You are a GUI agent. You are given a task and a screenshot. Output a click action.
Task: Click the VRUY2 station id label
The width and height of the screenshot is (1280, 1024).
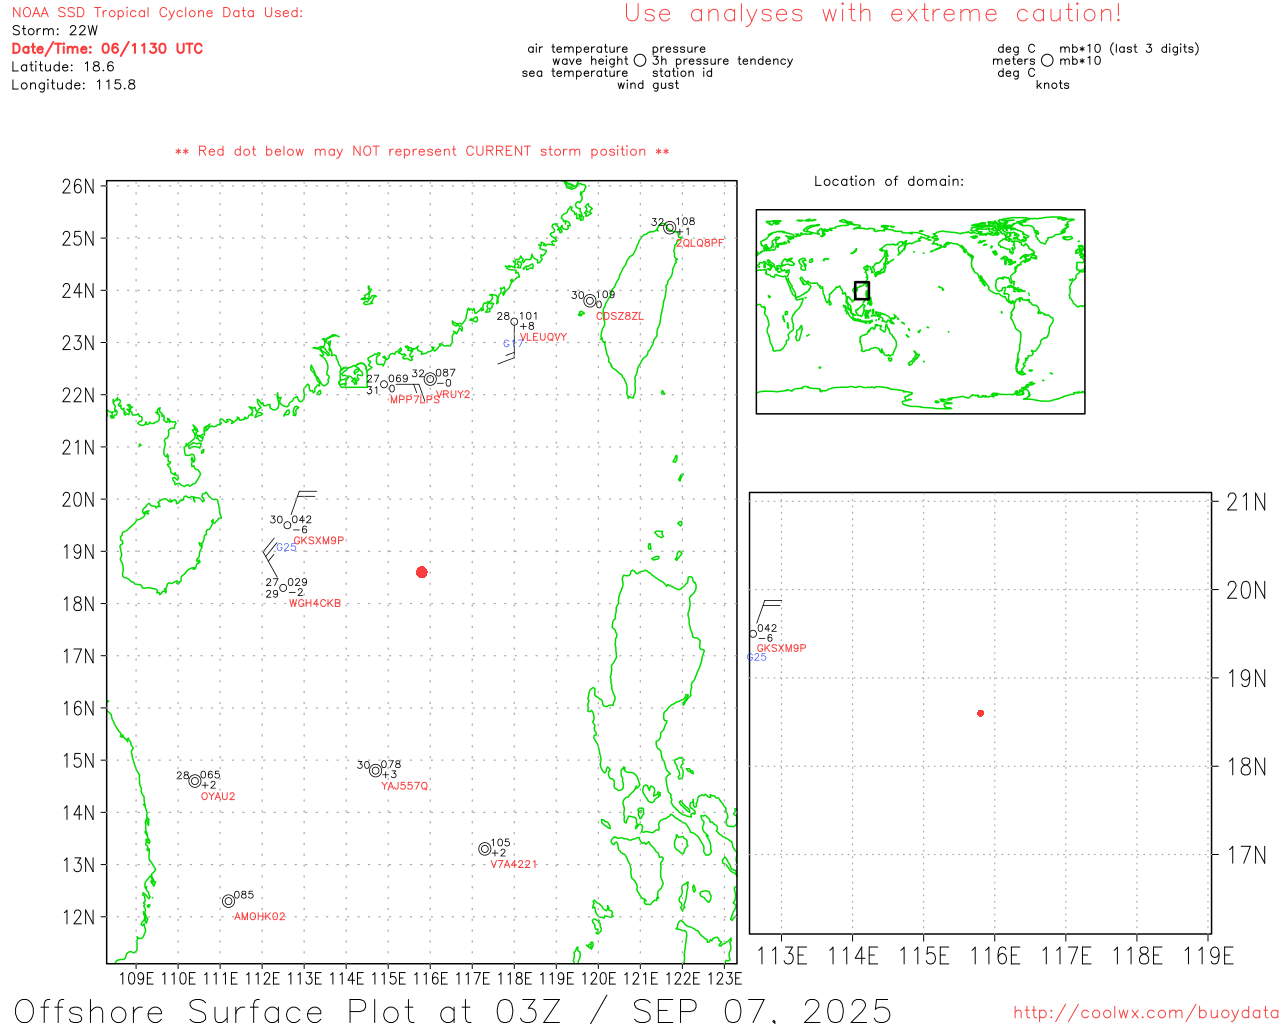point(453,394)
